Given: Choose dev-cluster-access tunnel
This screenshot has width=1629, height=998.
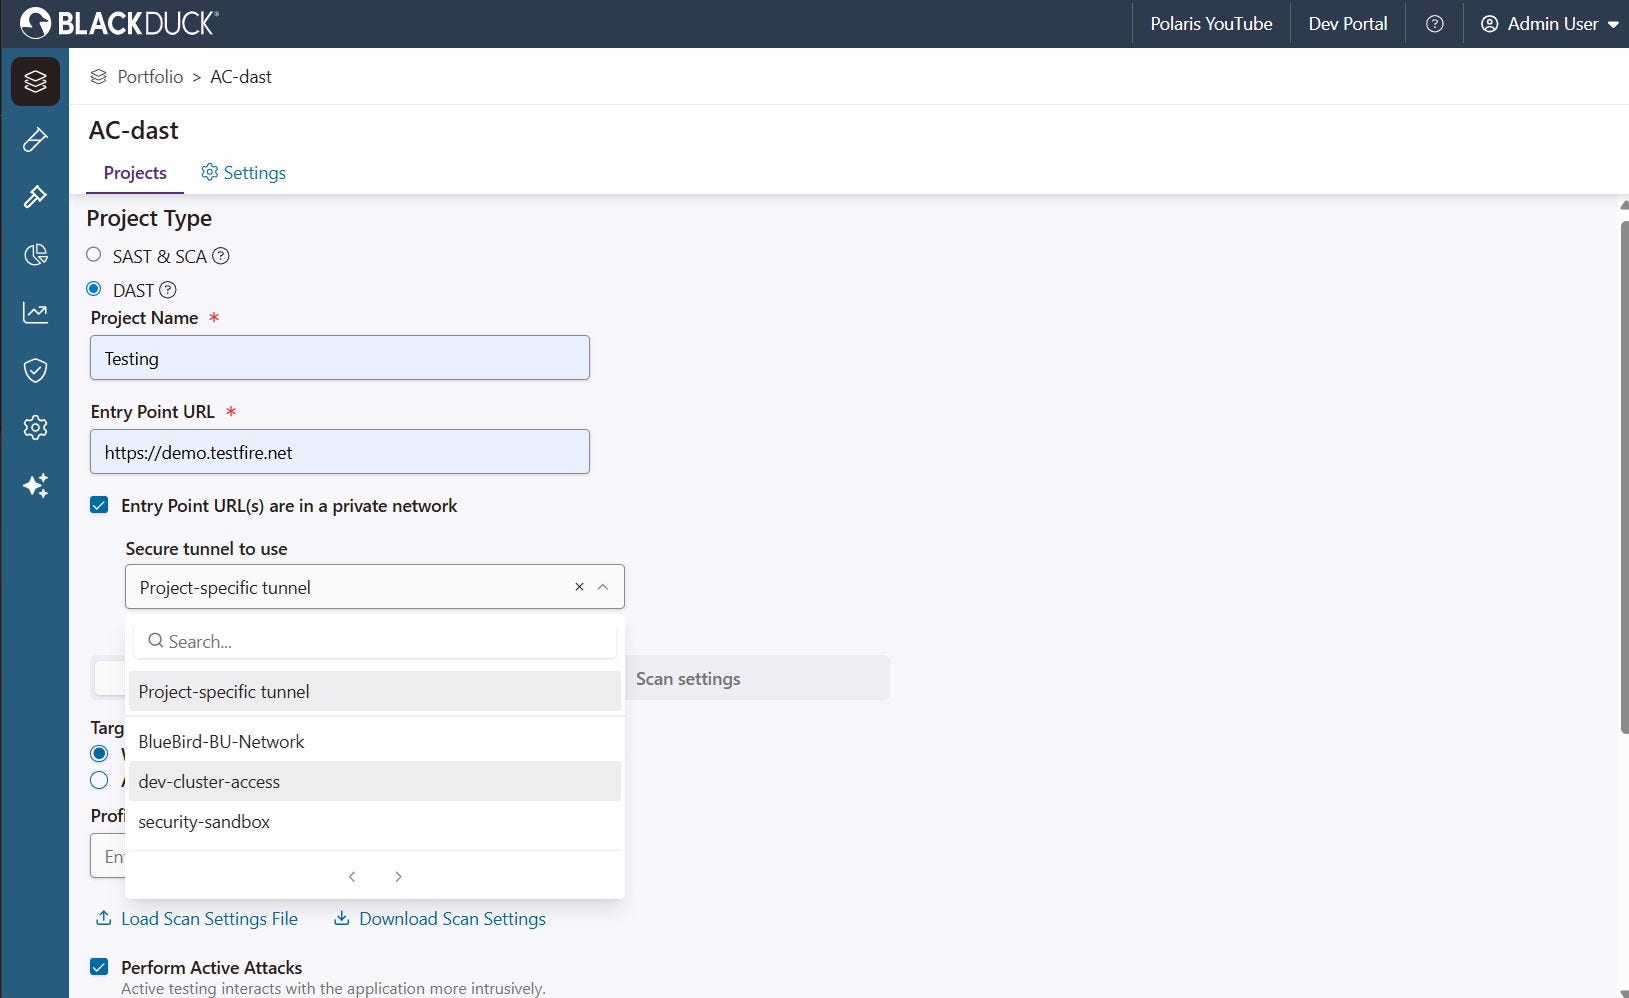Looking at the screenshot, I should point(375,782).
